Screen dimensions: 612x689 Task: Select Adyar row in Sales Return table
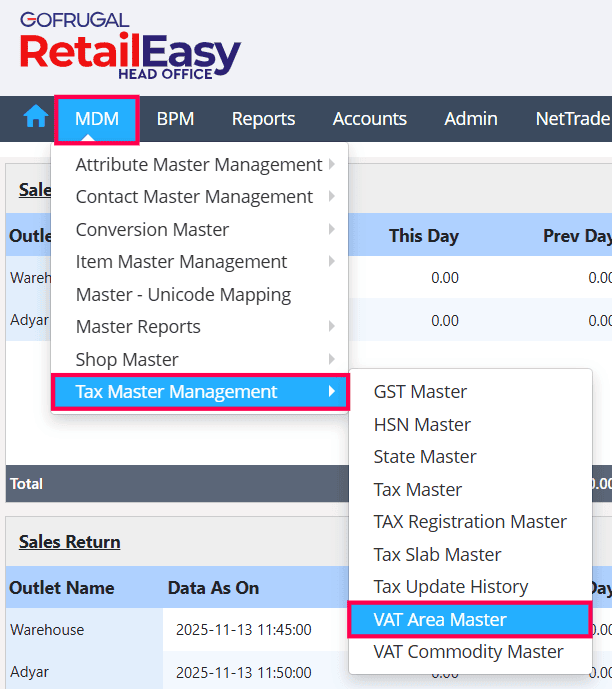pyautogui.click(x=29, y=672)
